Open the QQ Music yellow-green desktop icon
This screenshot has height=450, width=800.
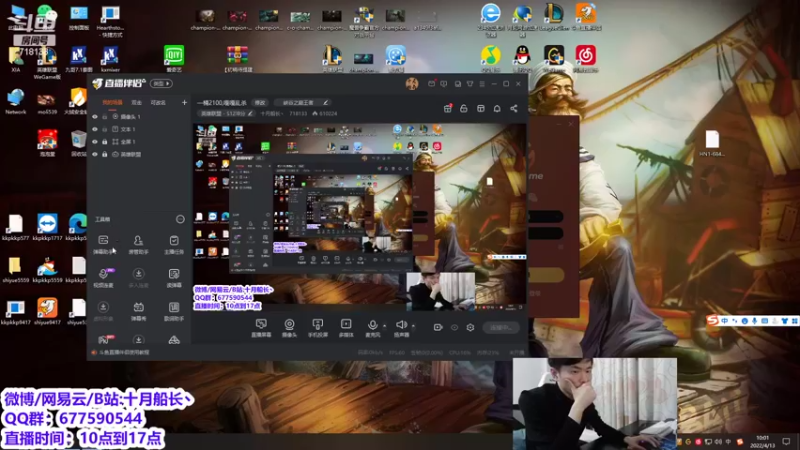coord(490,58)
